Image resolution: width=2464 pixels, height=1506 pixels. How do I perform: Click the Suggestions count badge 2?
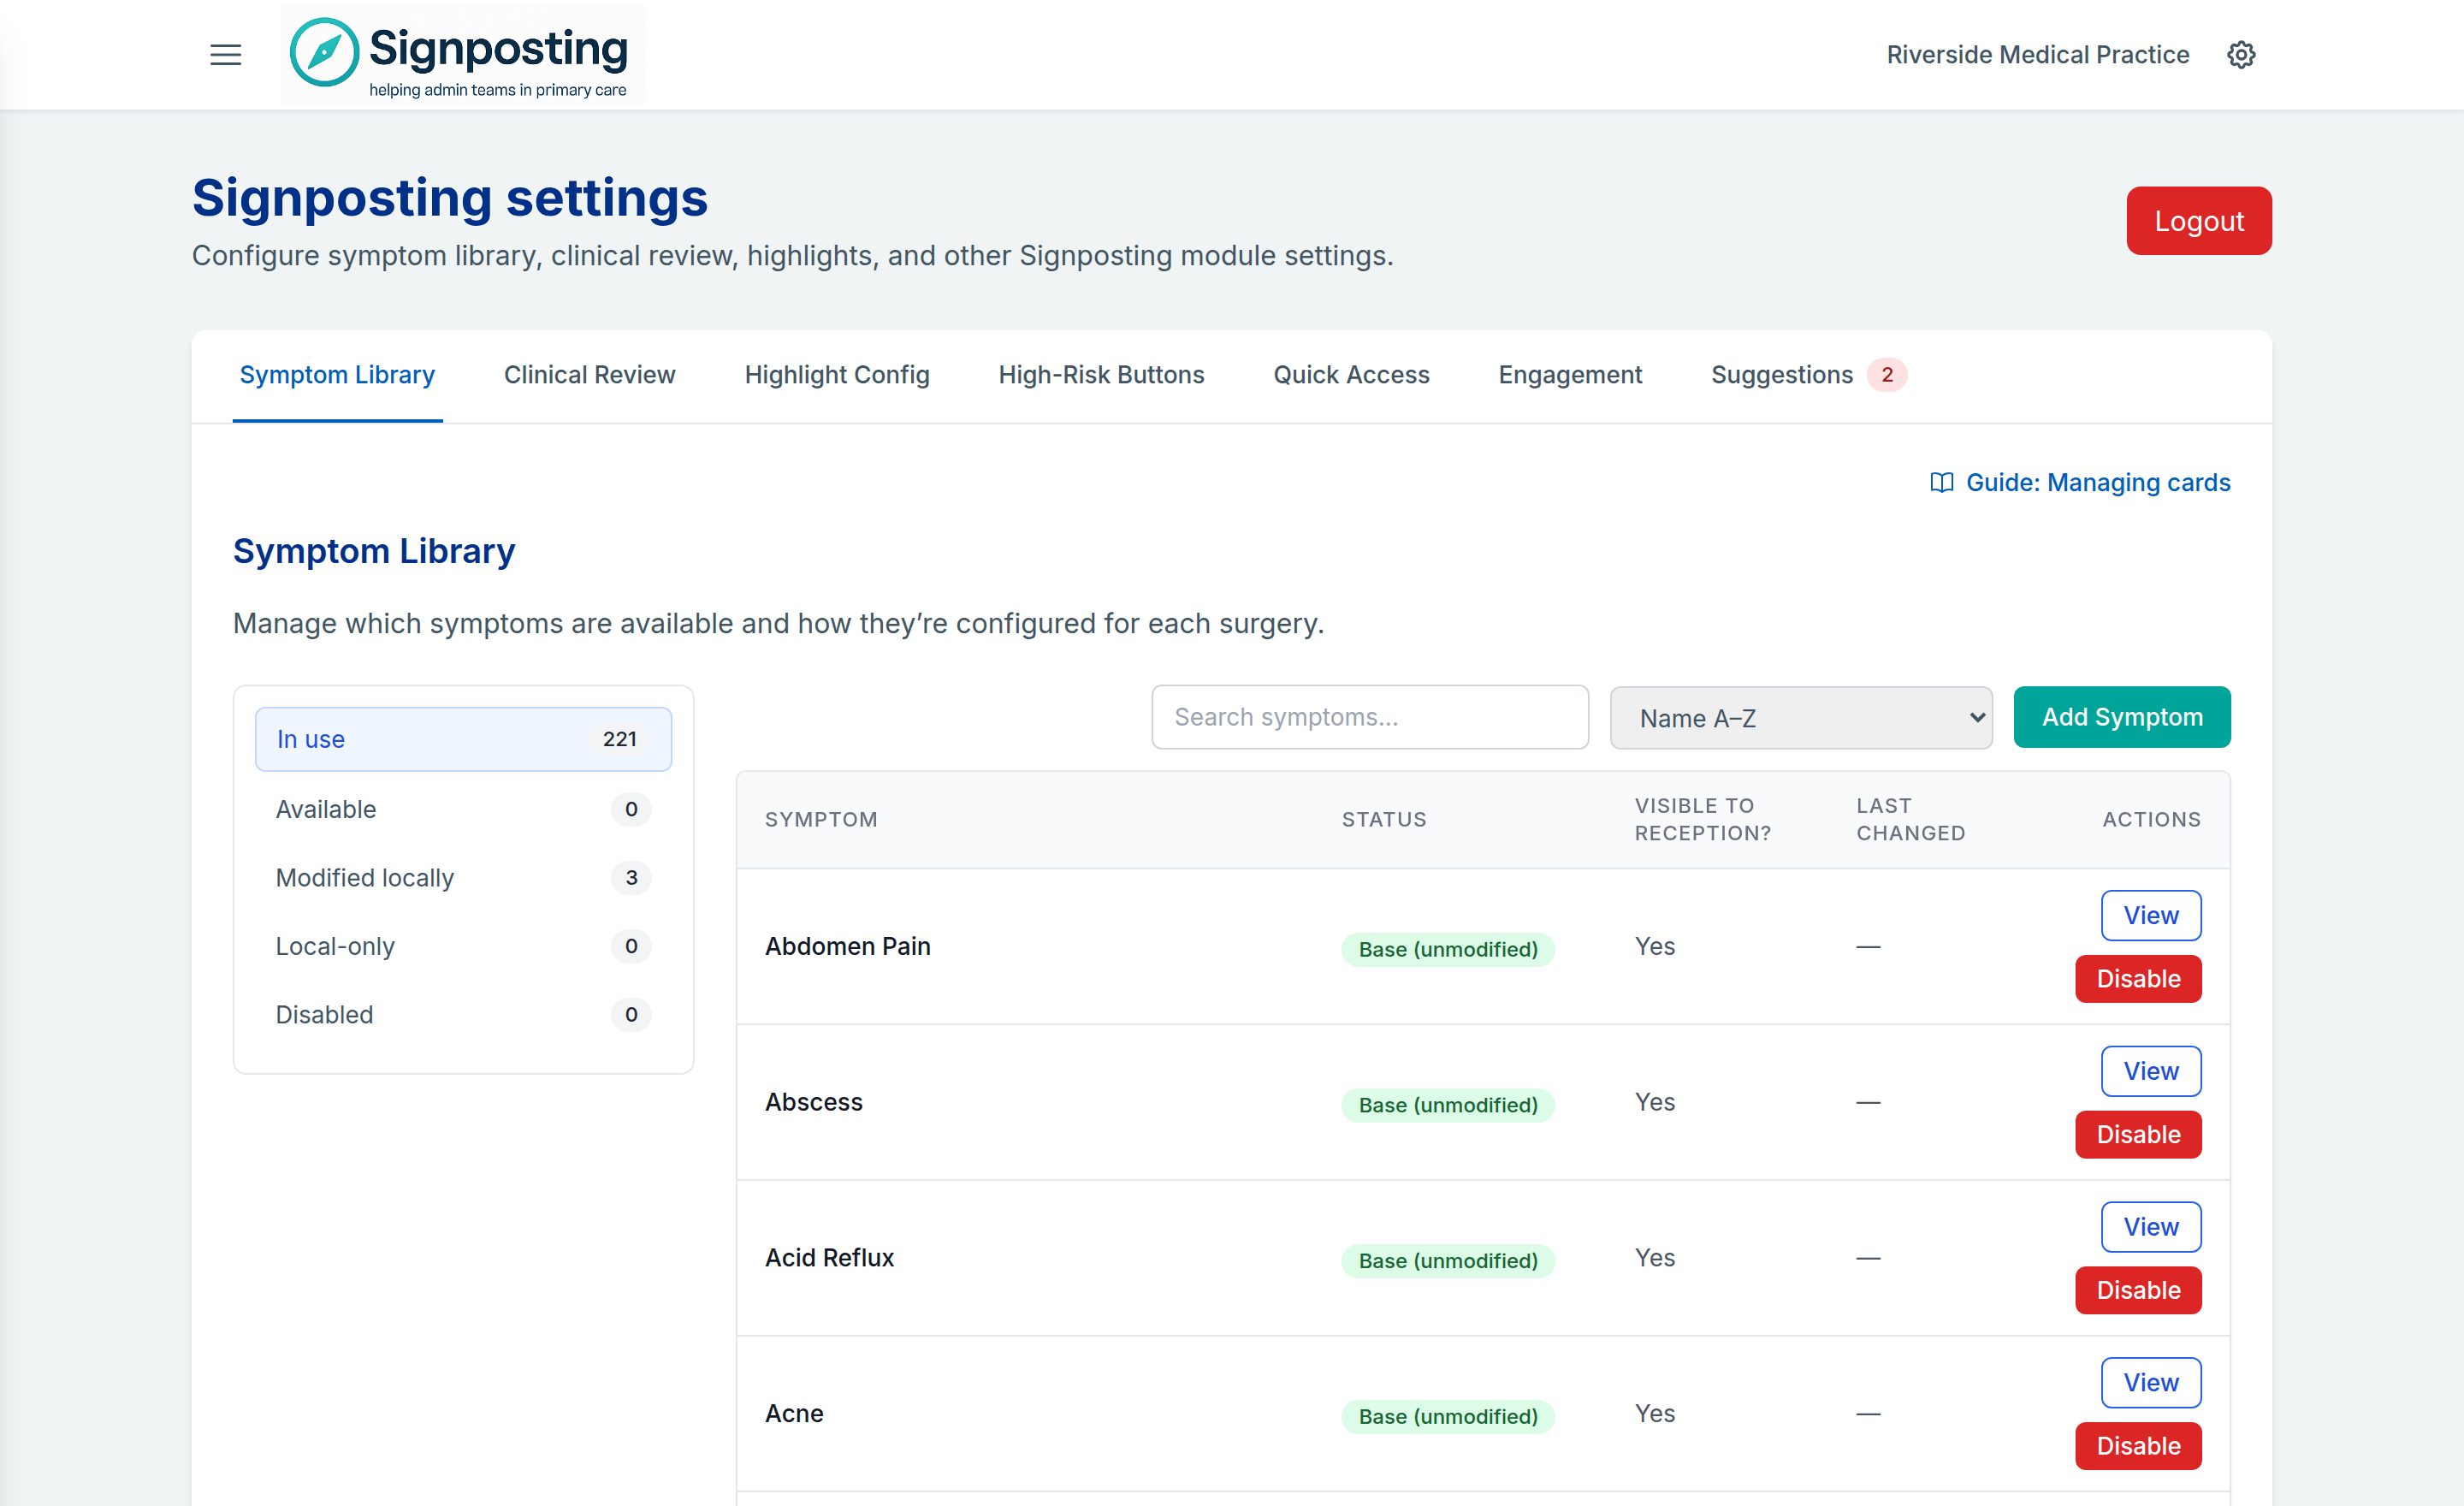coord(1887,375)
